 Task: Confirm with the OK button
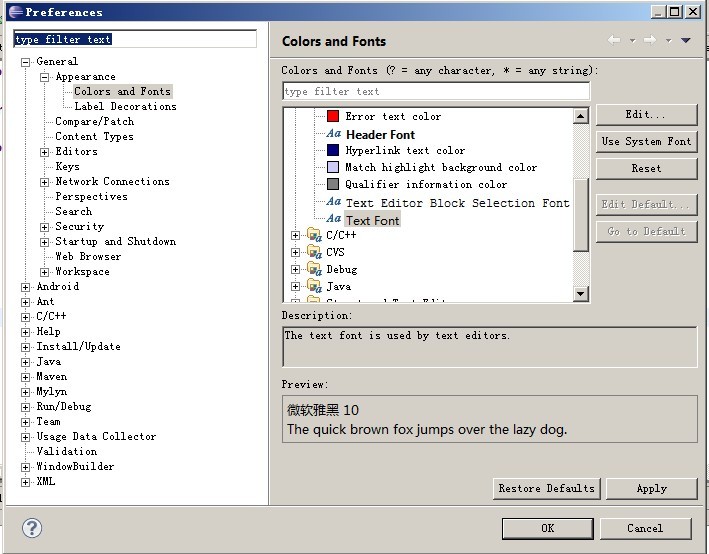point(548,528)
